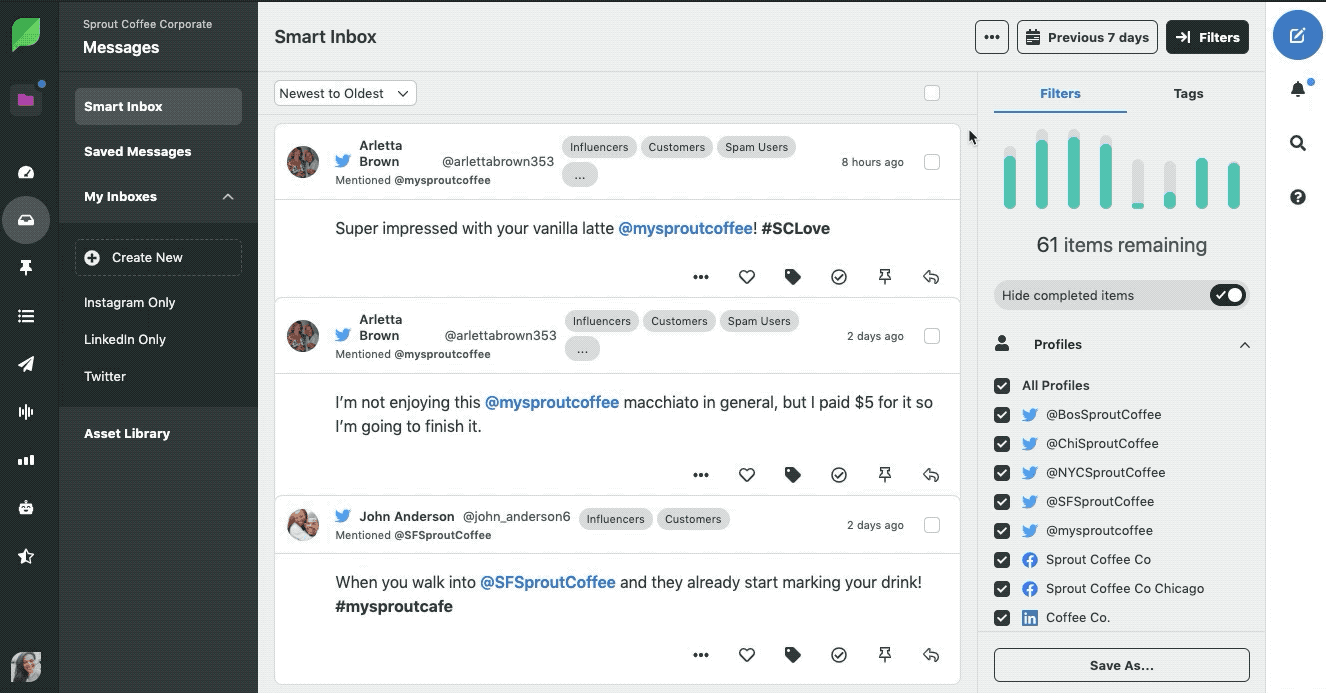Click the compose new post icon
This screenshot has height=693, width=1326.
pos(1297,36)
